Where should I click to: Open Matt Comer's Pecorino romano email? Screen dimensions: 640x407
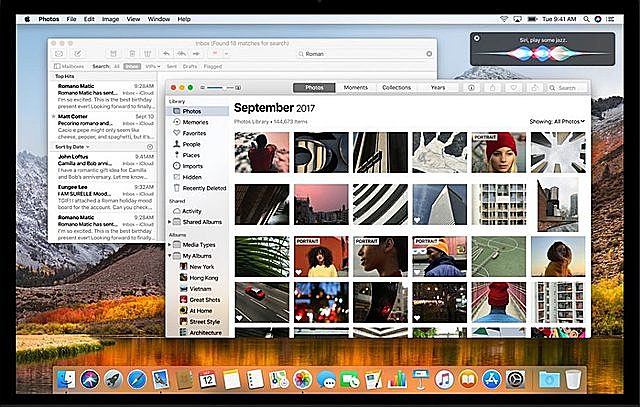103,127
